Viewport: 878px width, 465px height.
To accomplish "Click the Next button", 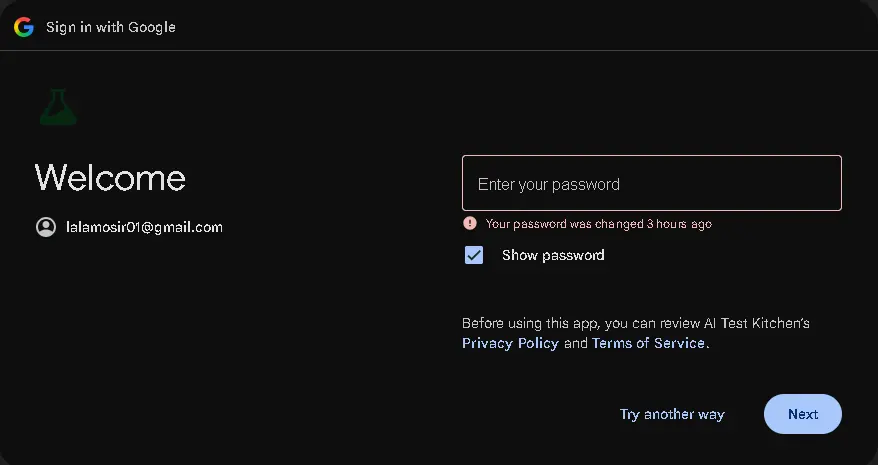I will tap(803, 414).
